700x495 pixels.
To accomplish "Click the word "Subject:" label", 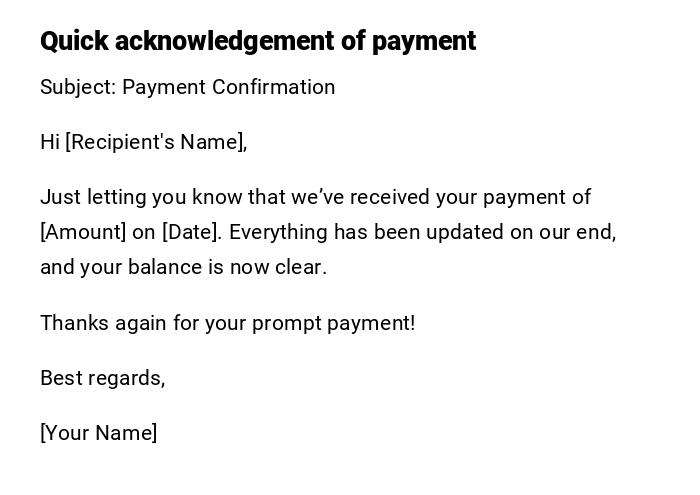I will [x=78, y=87].
